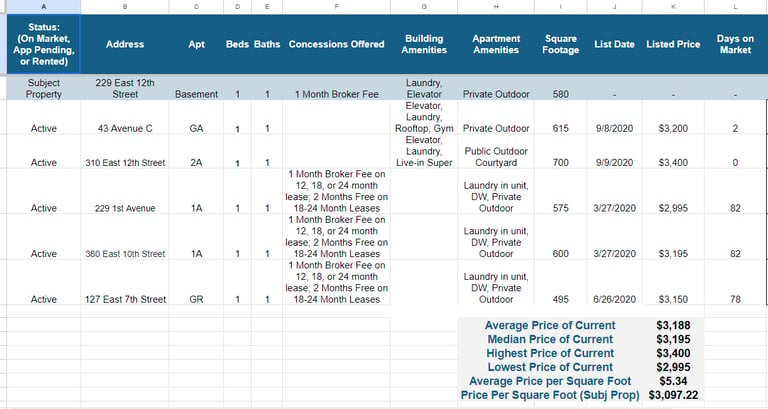Select the Days on Market header cell

[x=735, y=44]
